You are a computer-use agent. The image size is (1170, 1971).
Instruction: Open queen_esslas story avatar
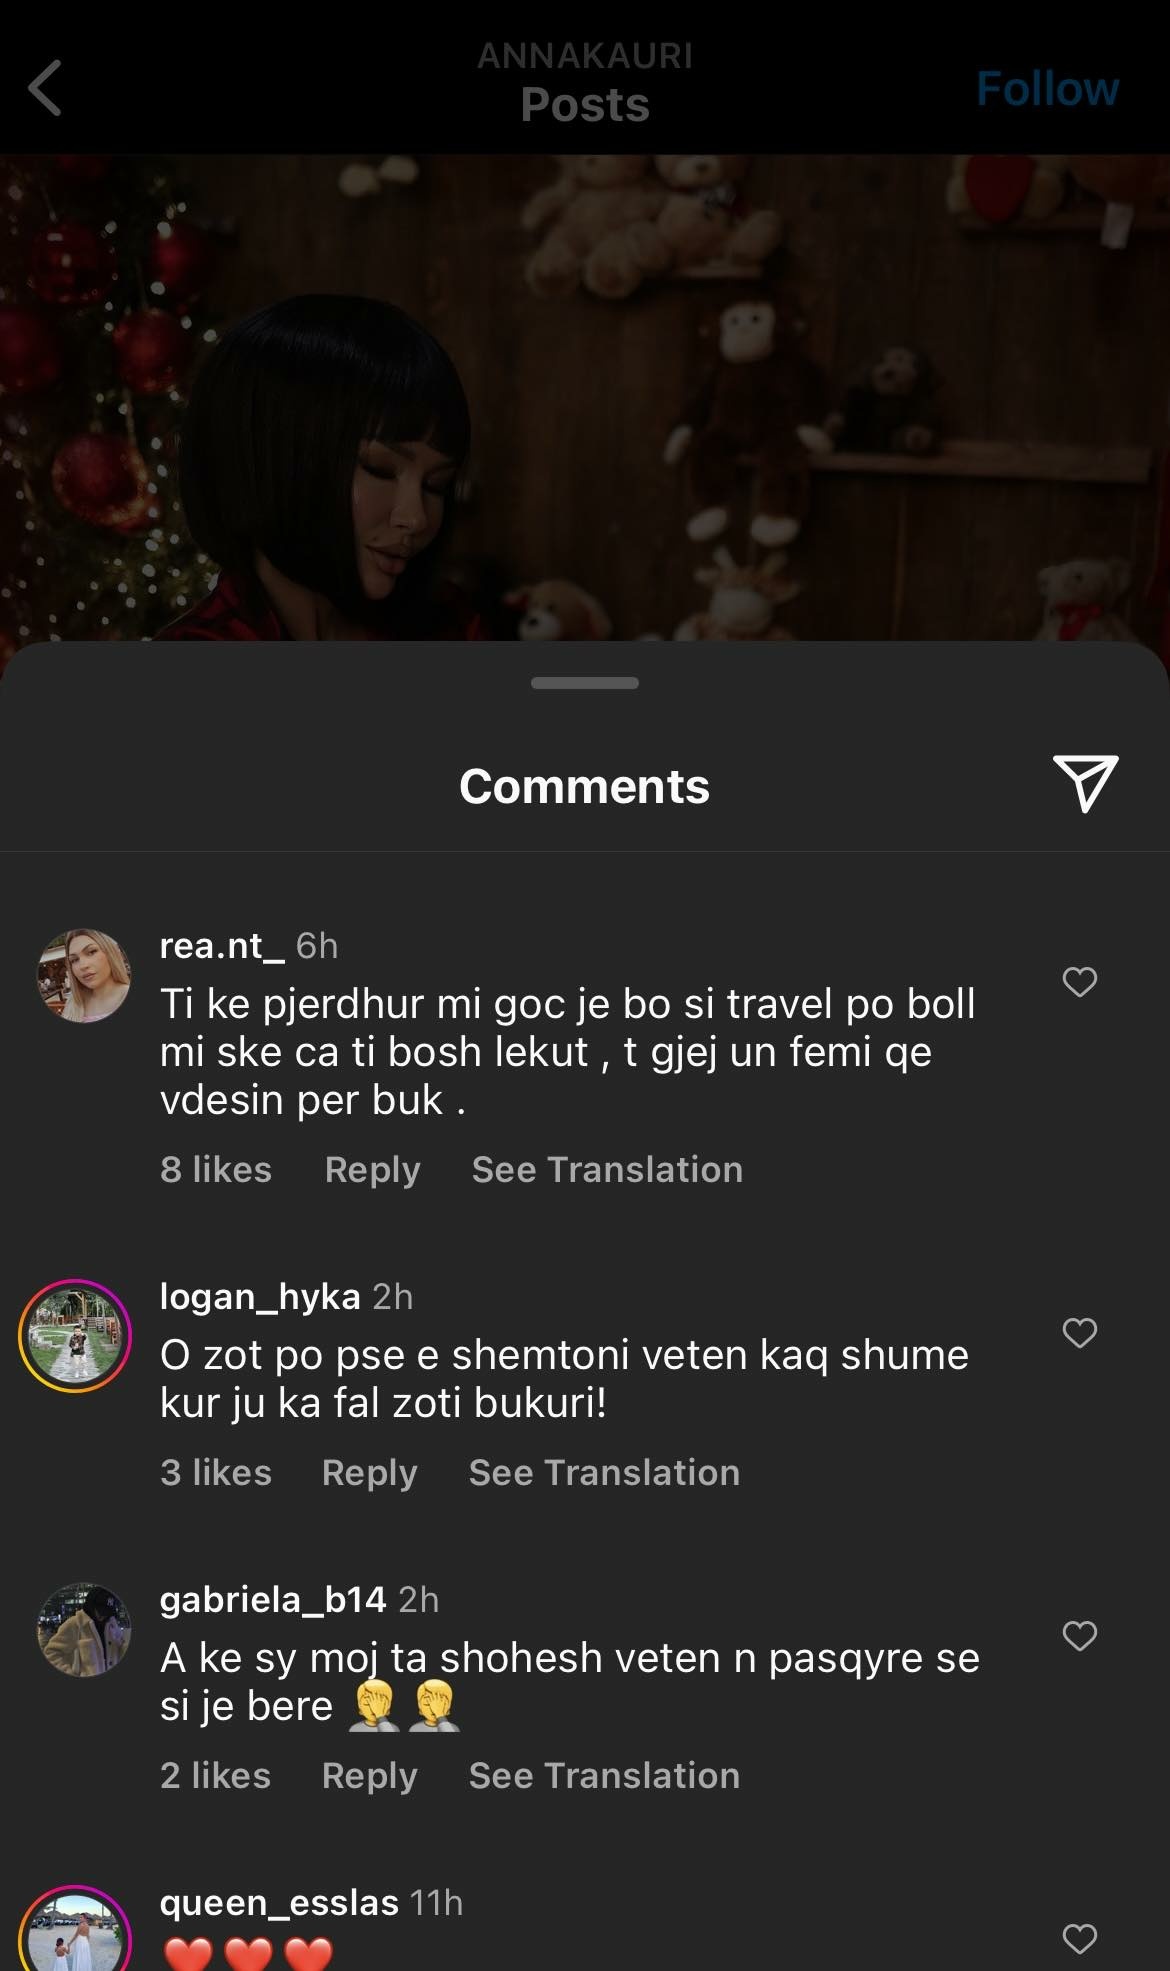click(75, 1930)
